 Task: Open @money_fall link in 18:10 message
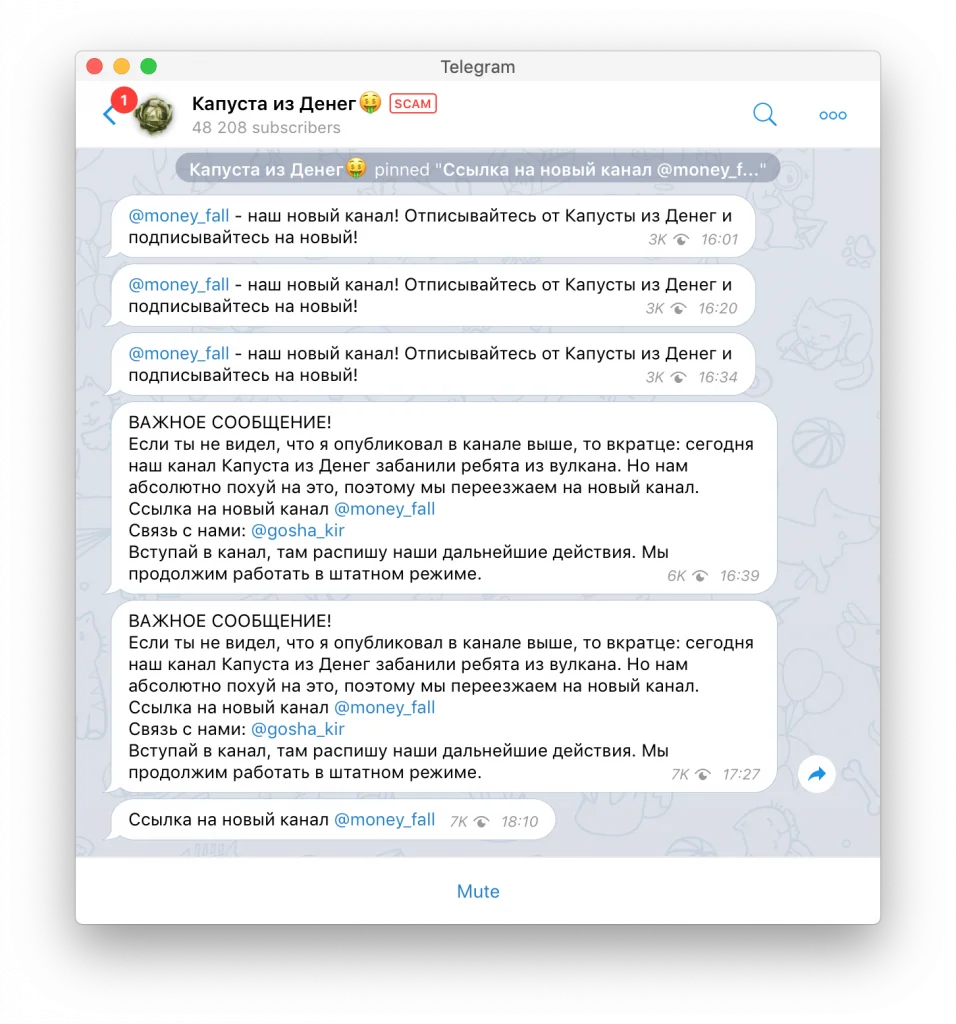[x=385, y=820]
